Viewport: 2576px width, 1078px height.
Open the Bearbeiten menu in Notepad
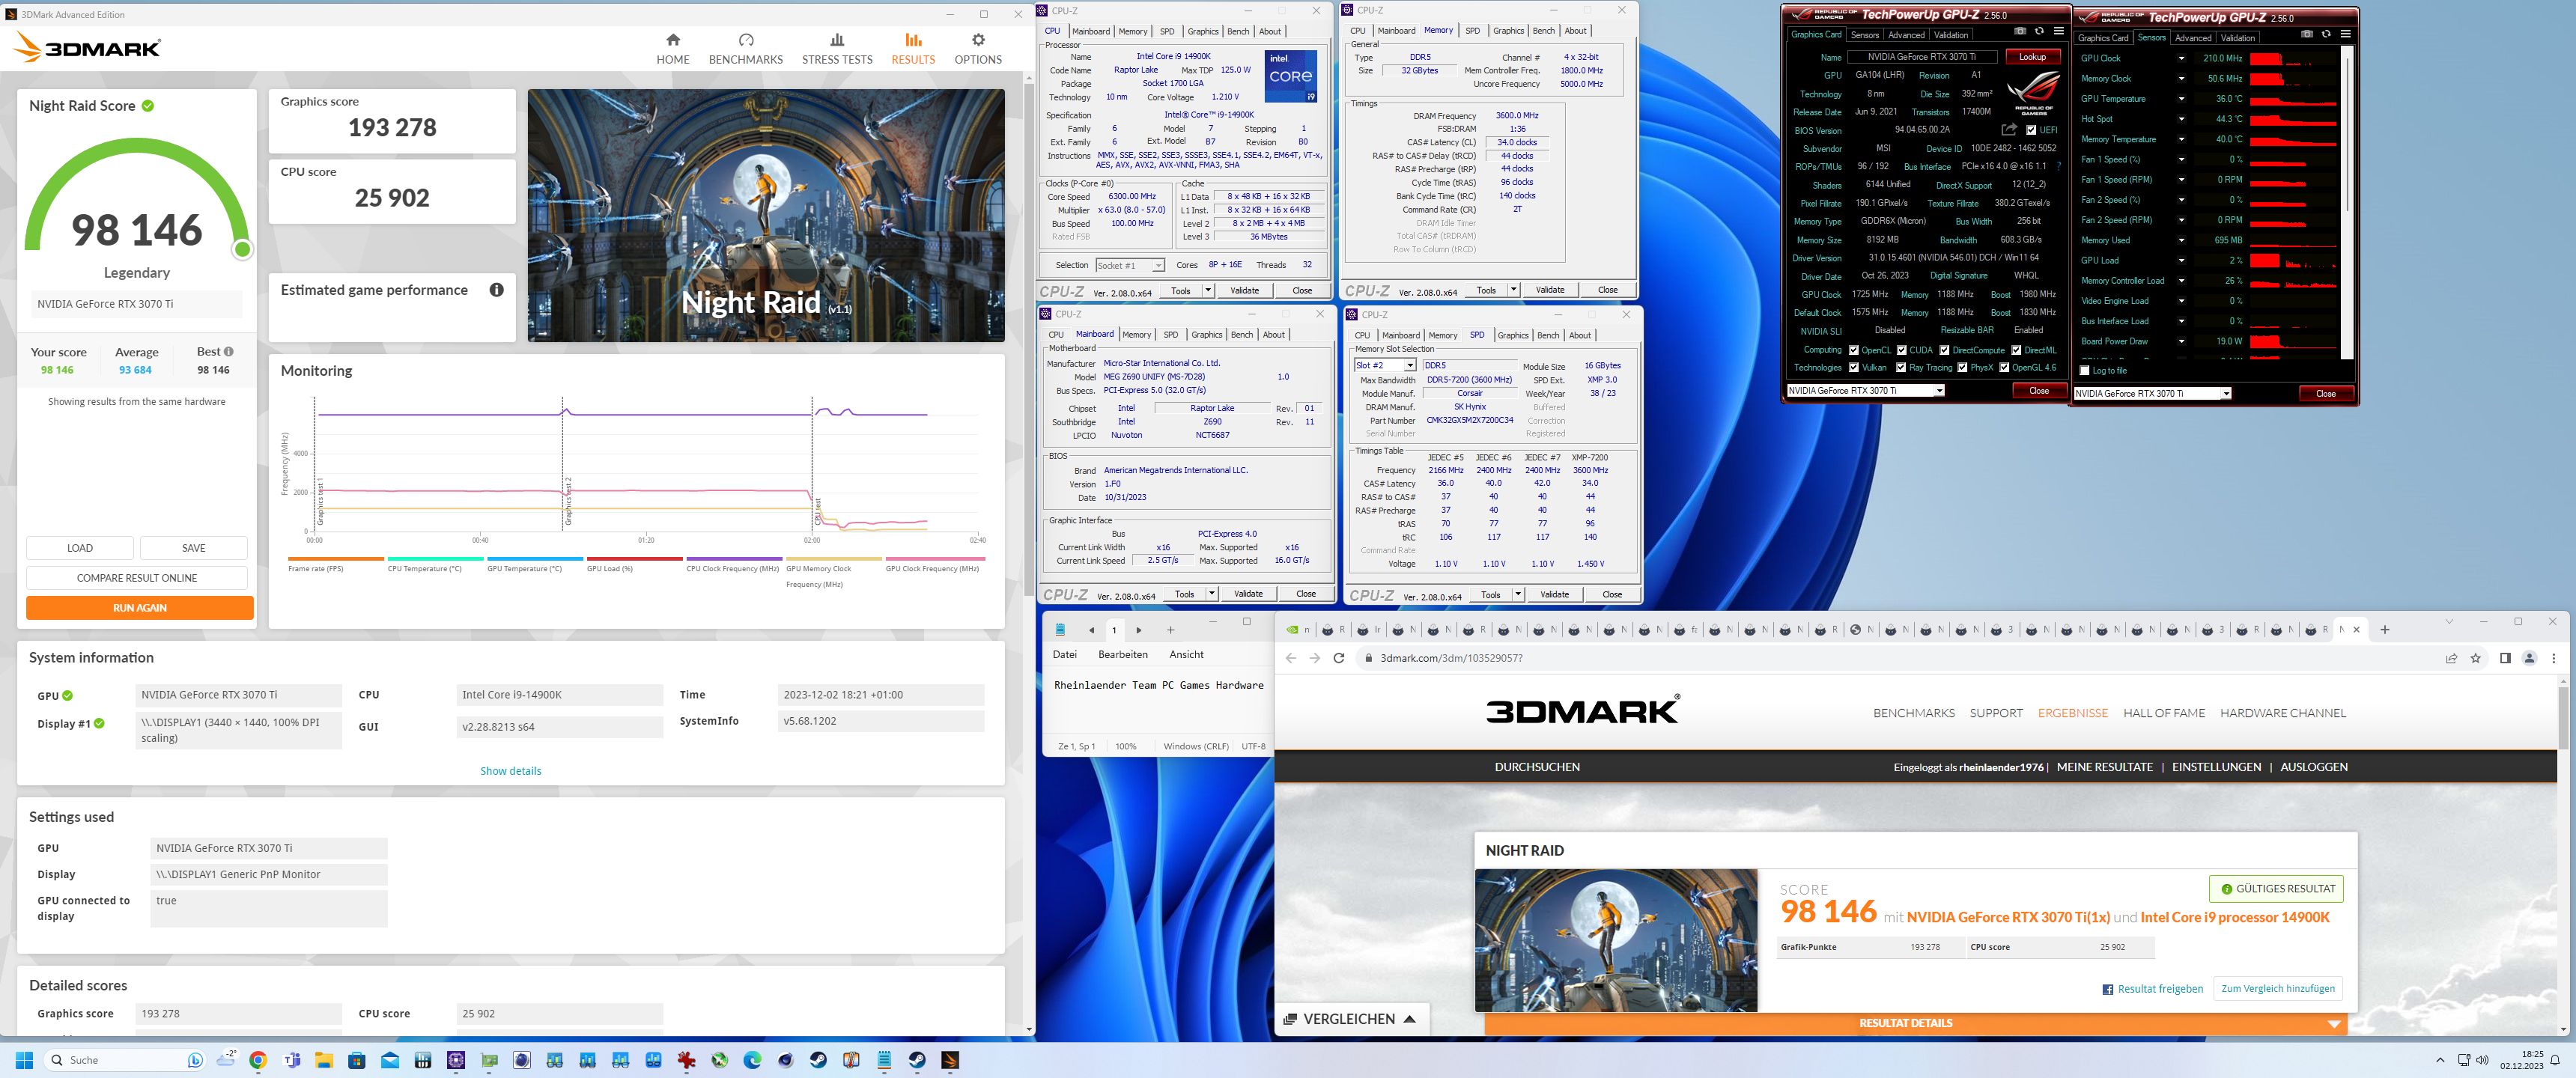(x=1123, y=655)
